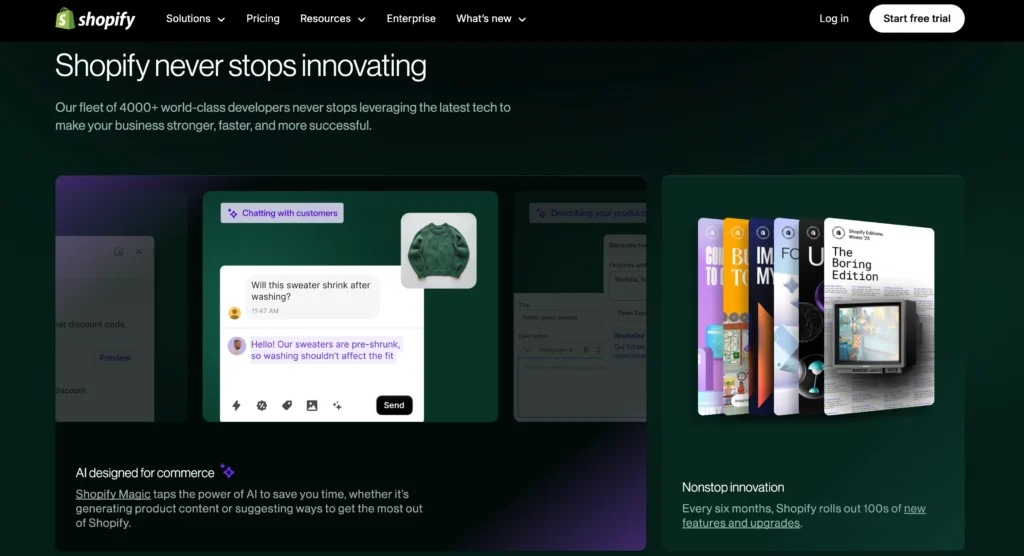This screenshot has width=1024, height=556.
Task: Open the Pricing page from navigation
Action: click(263, 19)
